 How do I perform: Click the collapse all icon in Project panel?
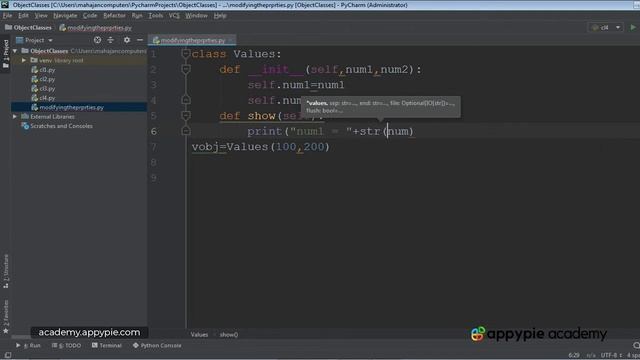(x=111, y=40)
